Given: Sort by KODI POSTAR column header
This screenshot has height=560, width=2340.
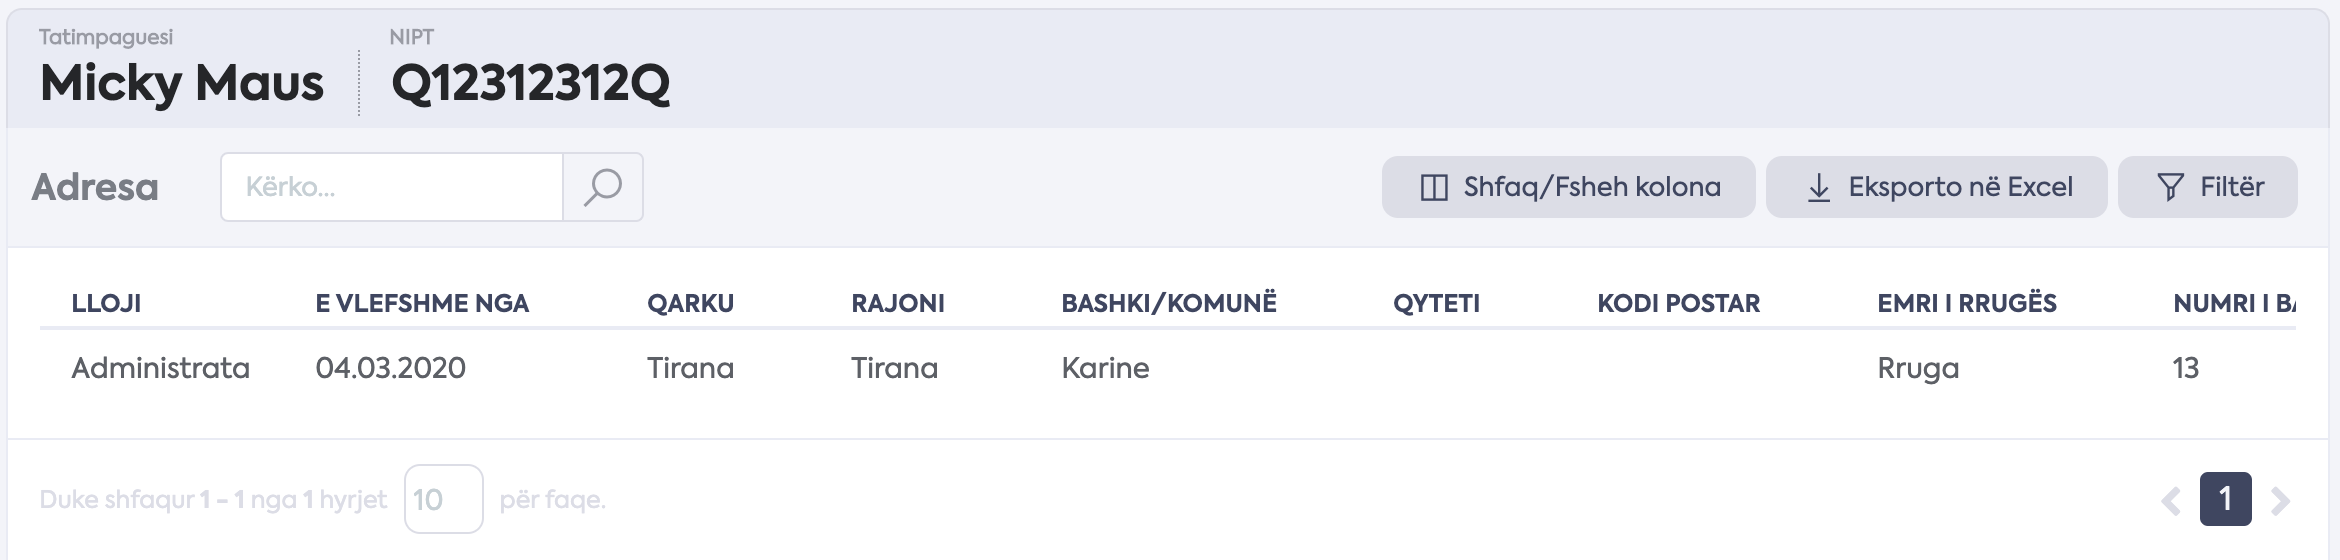Looking at the screenshot, I should 1678,303.
